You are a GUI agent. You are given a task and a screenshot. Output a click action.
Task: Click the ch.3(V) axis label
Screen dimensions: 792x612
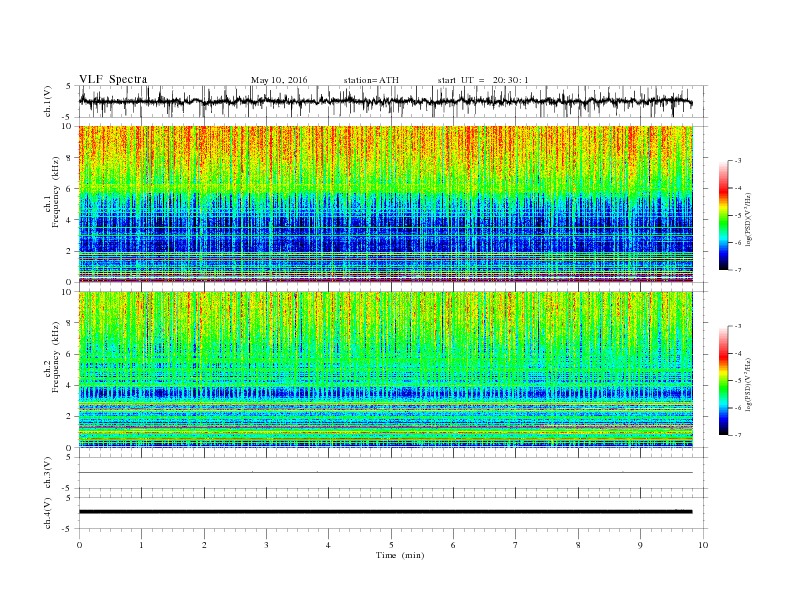pyautogui.click(x=48, y=472)
